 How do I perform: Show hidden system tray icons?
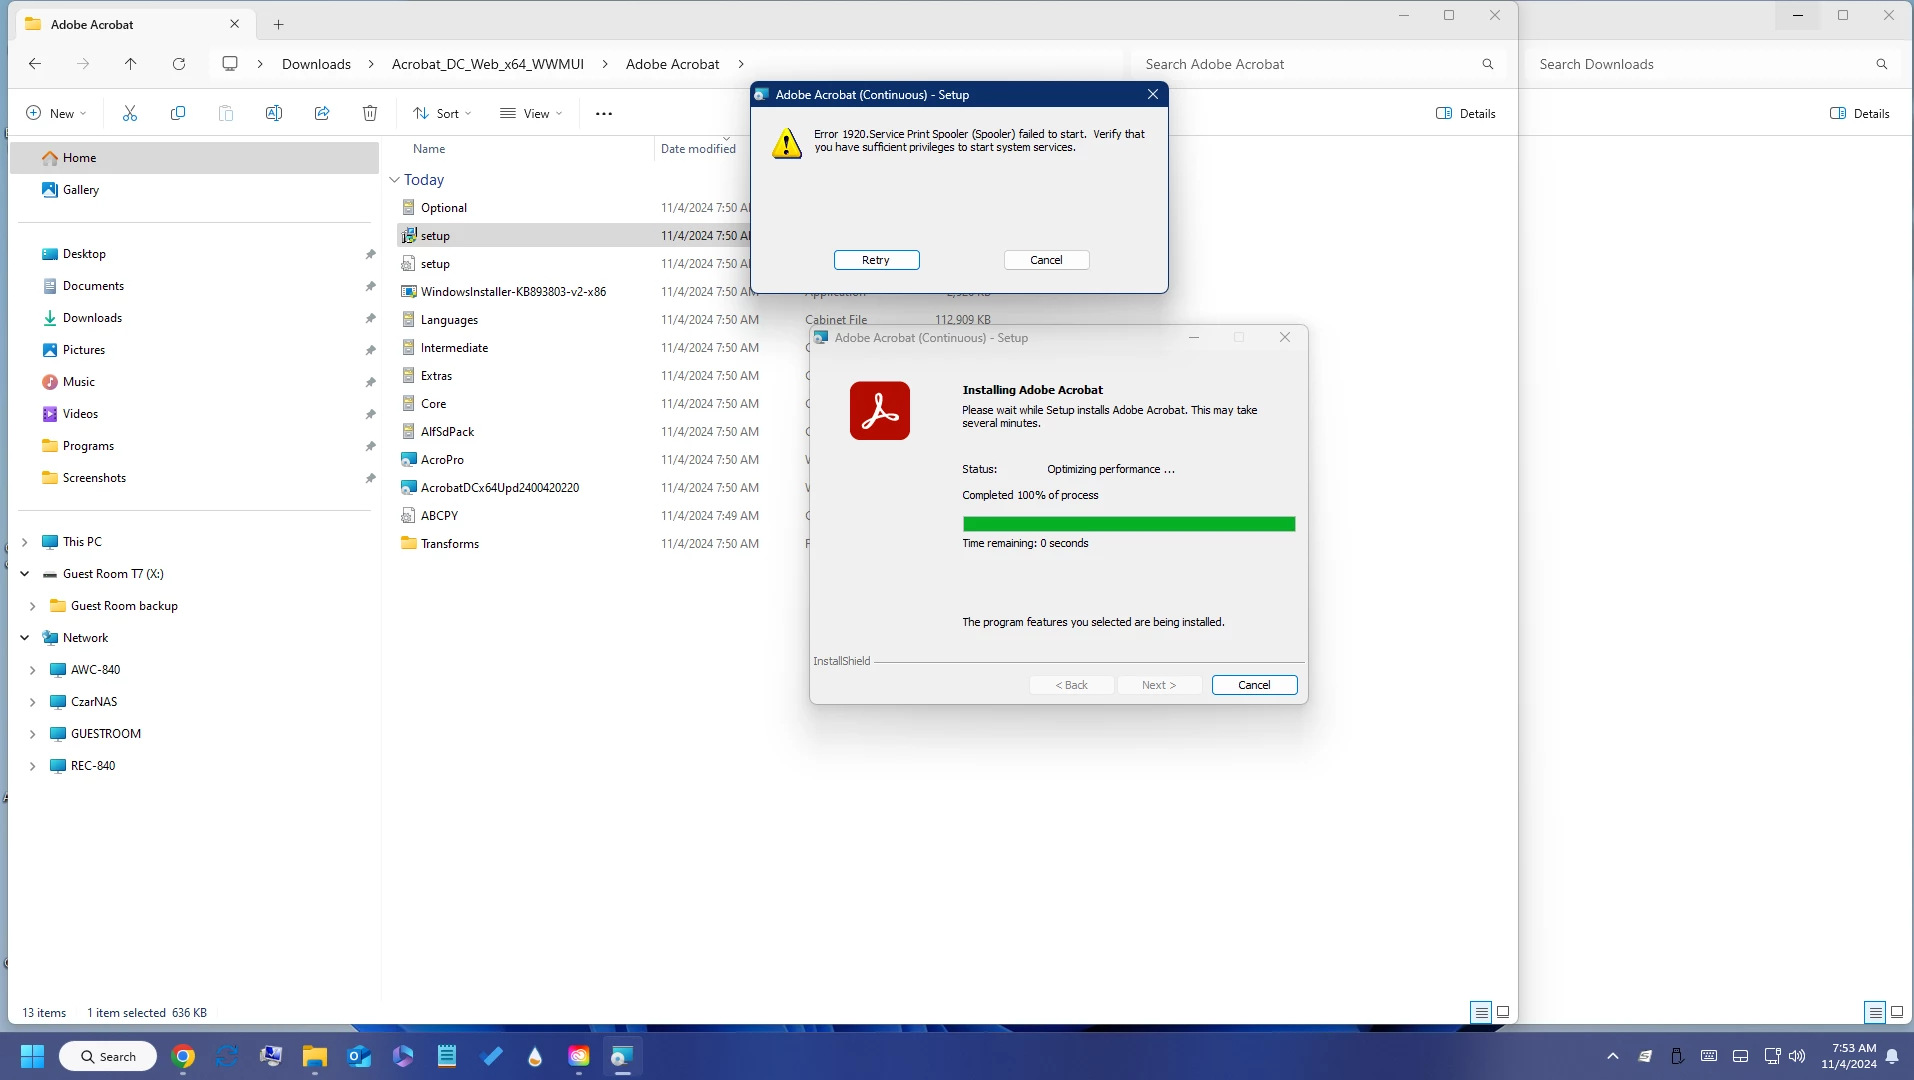tap(1612, 1056)
